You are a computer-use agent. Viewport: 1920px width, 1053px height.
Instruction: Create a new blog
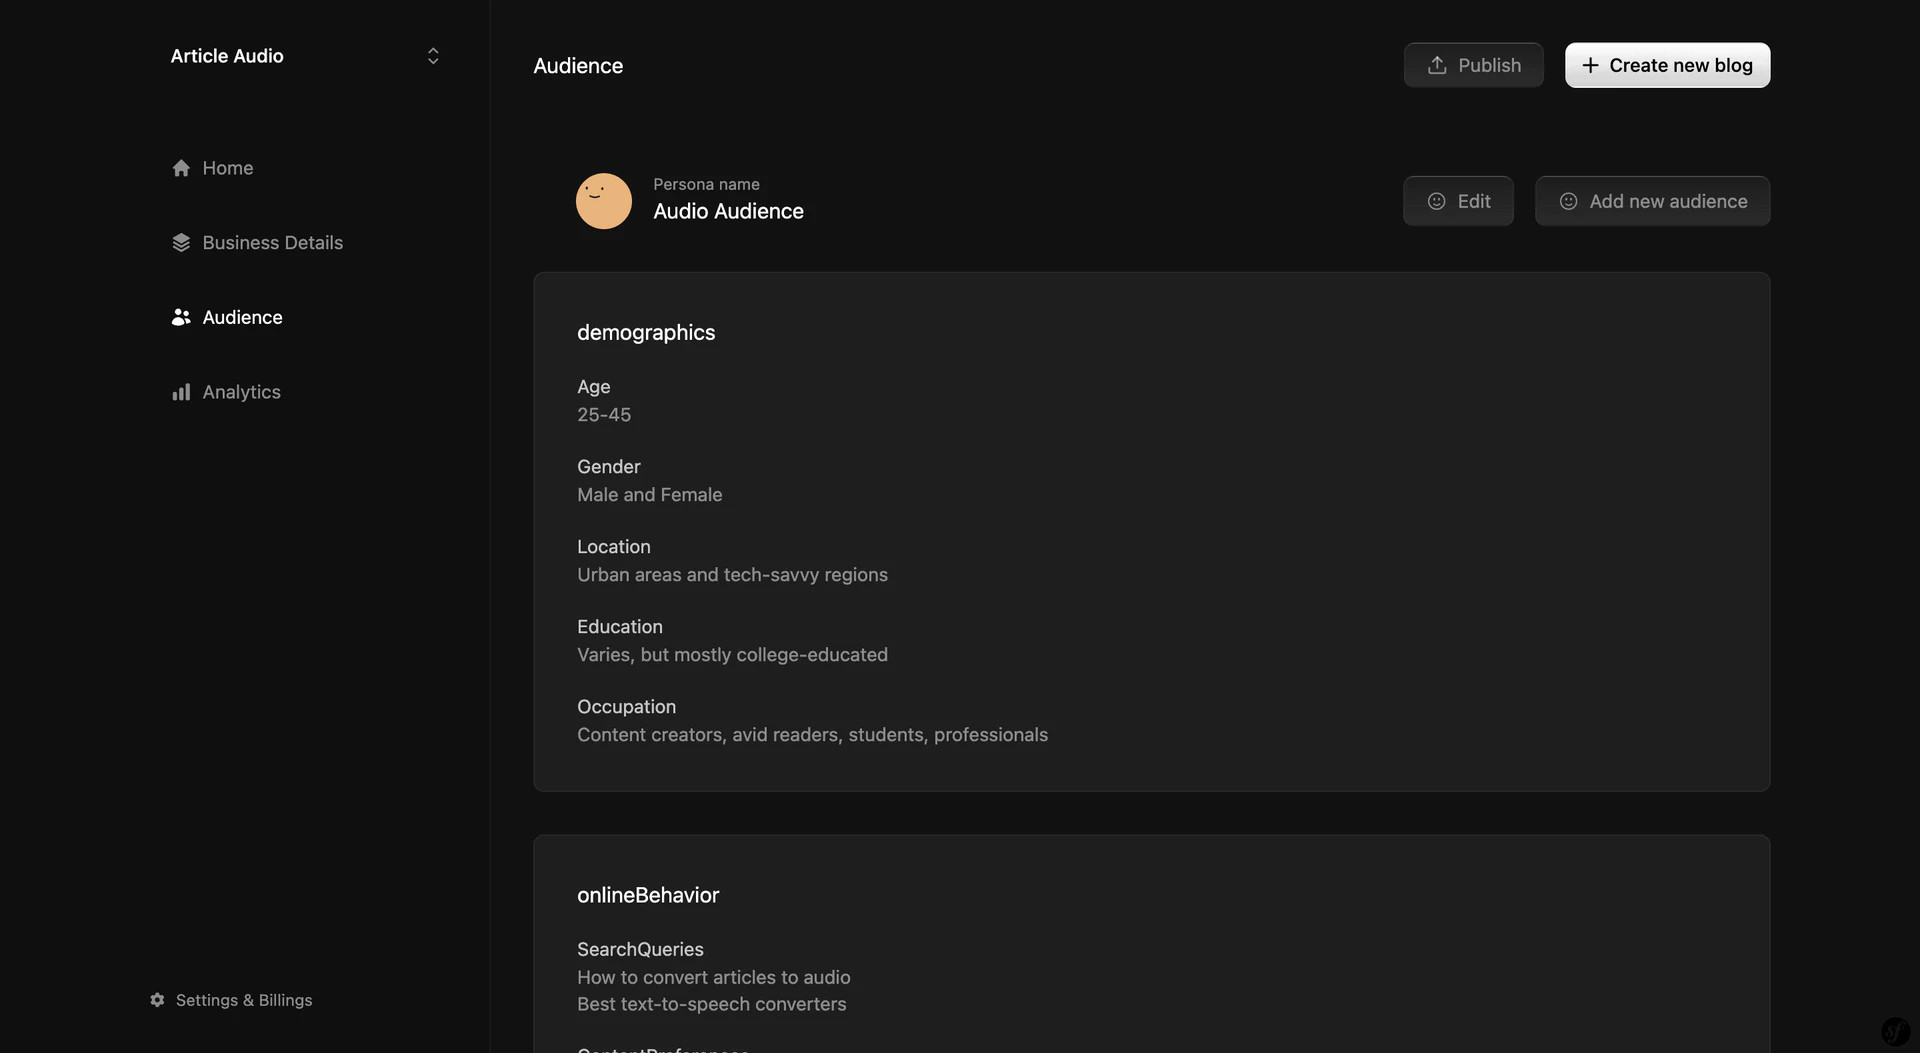pyautogui.click(x=1667, y=64)
